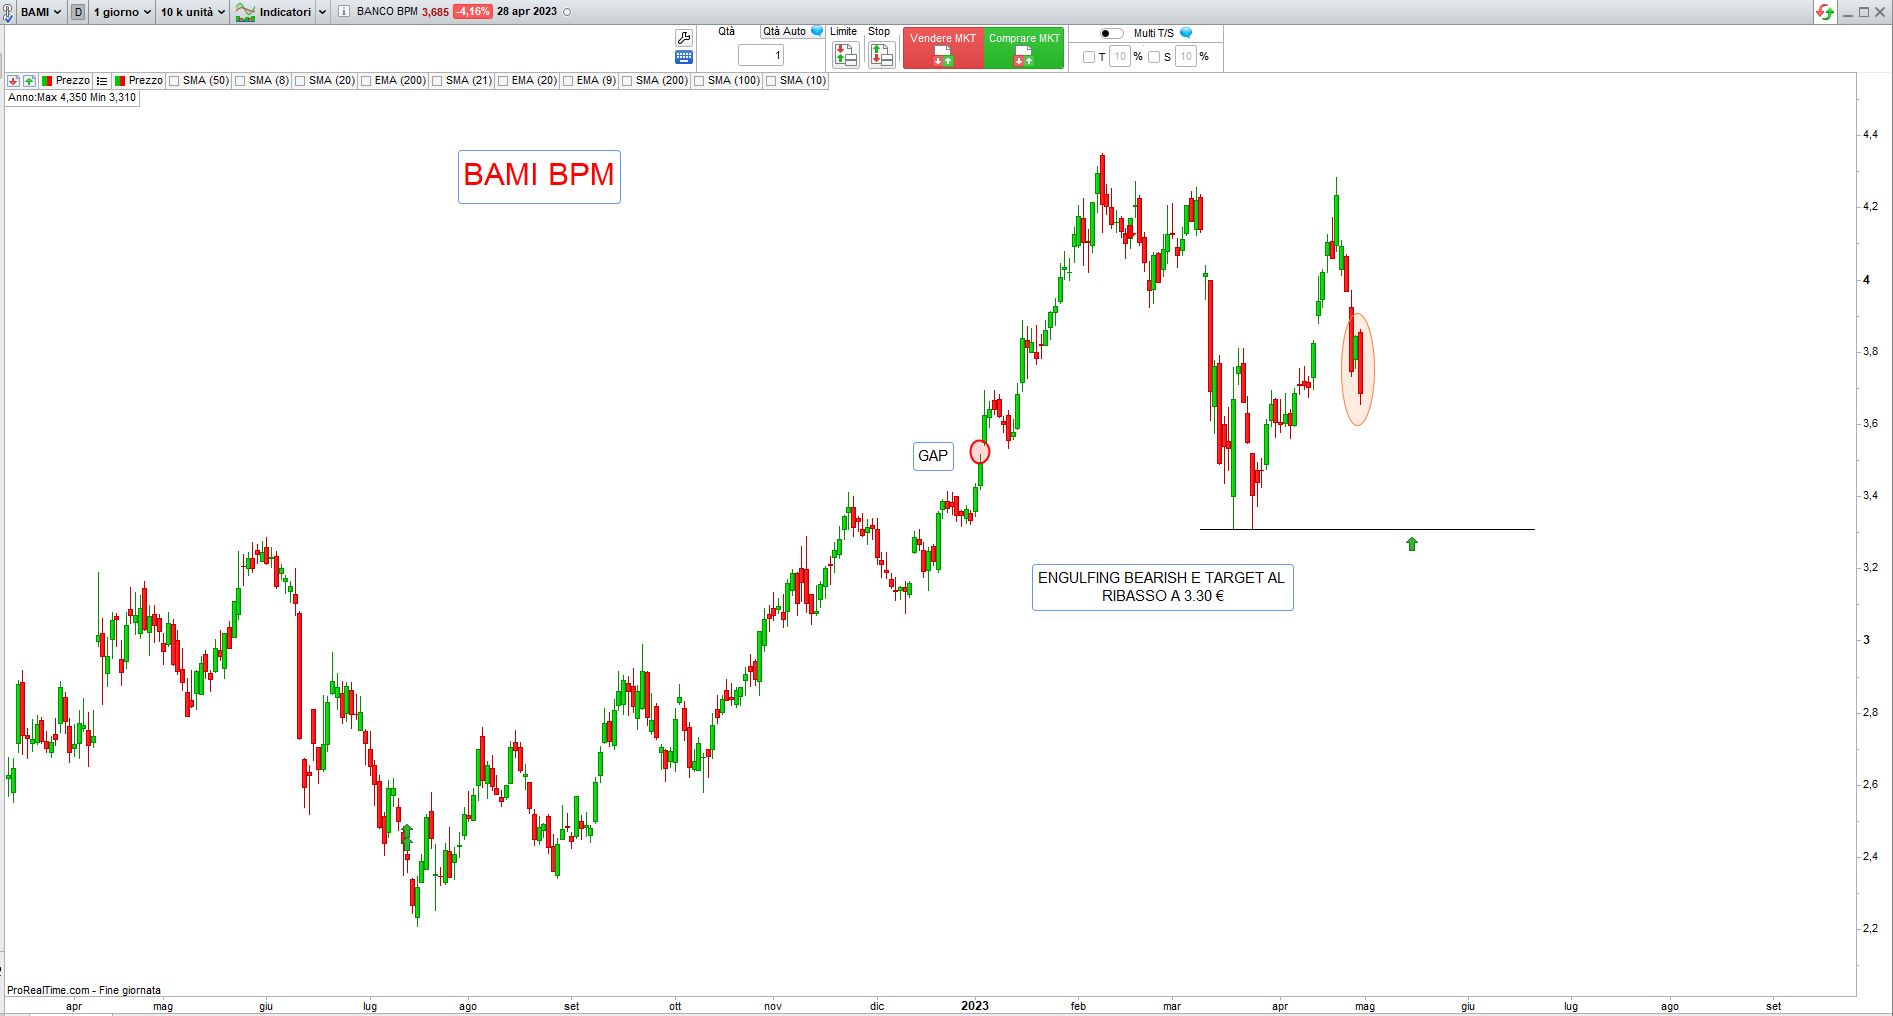The width and height of the screenshot is (1893, 1016).
Task: Open the wrench settings icon
Action: [x=684, y=38]
